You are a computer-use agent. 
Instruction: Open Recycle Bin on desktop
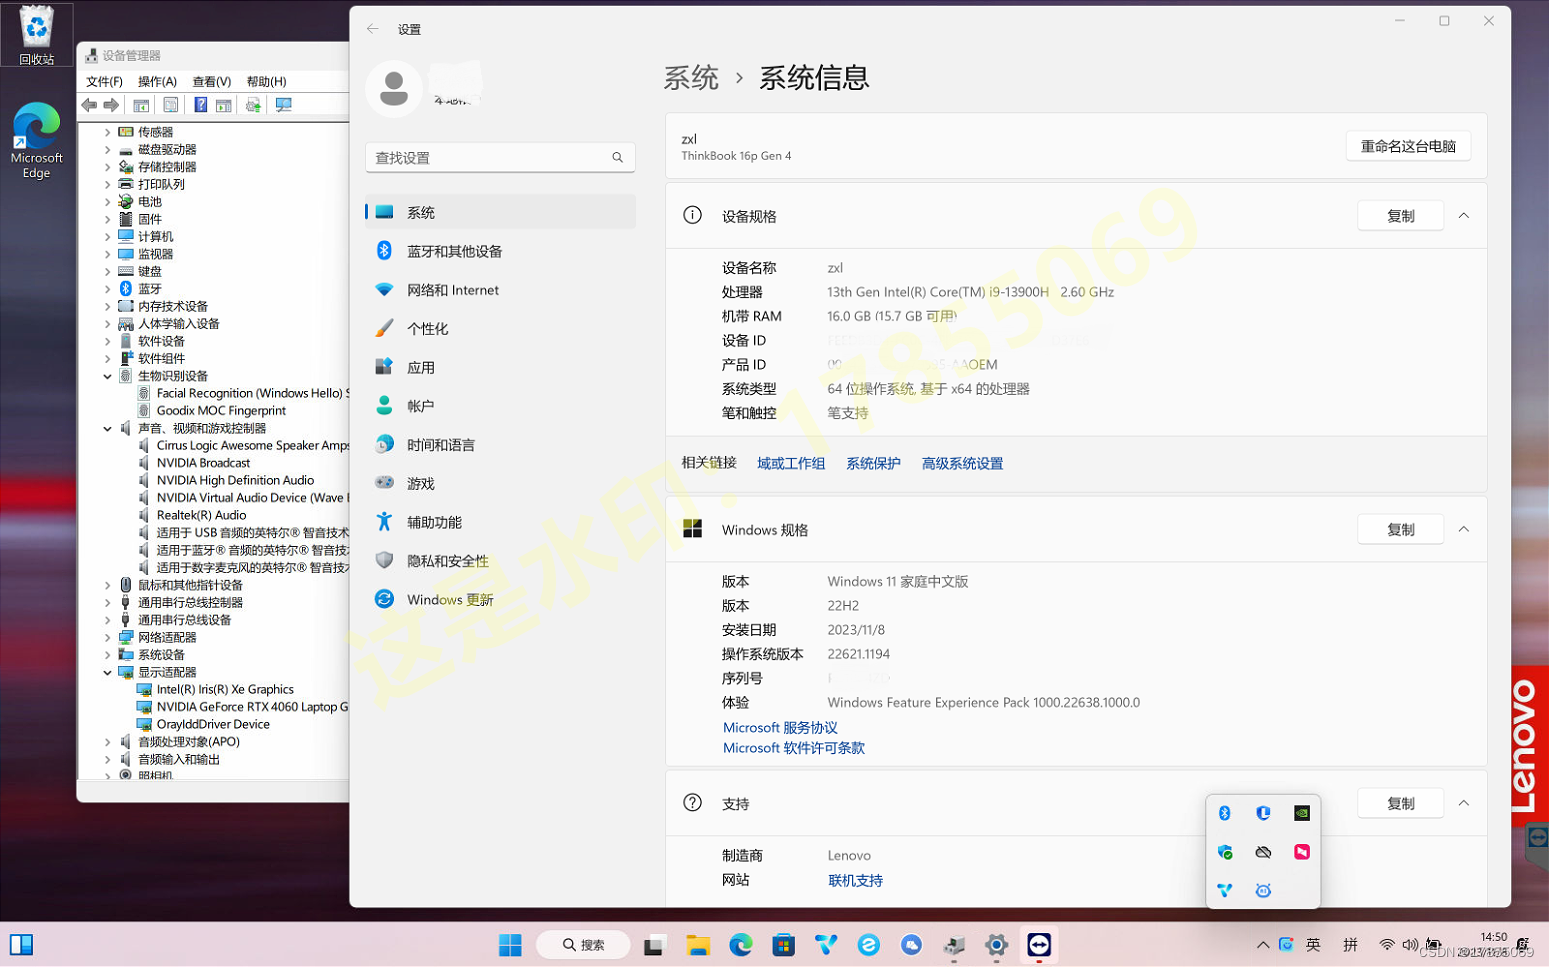(x=36, y=34)
